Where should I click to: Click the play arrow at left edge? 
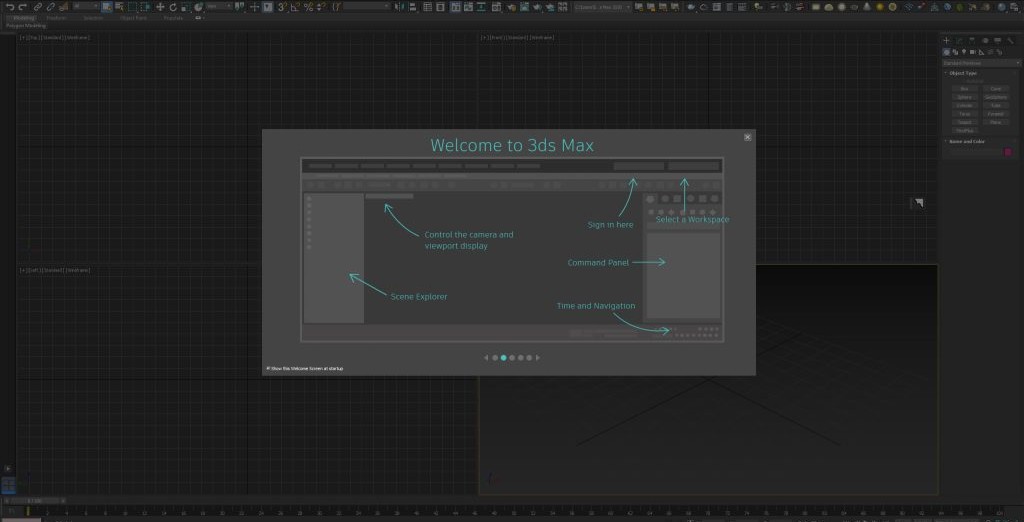[x=8, y=468]
